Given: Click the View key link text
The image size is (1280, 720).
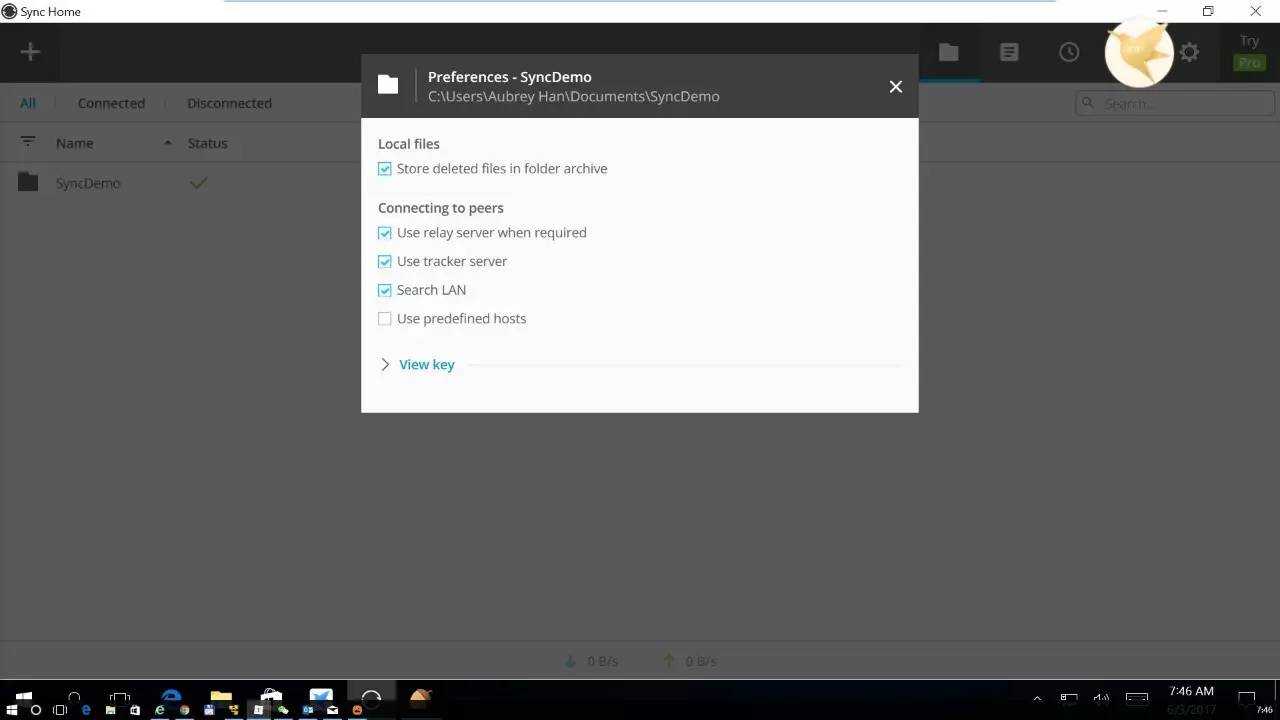Looking at the screenshot, I should [427, 365].
